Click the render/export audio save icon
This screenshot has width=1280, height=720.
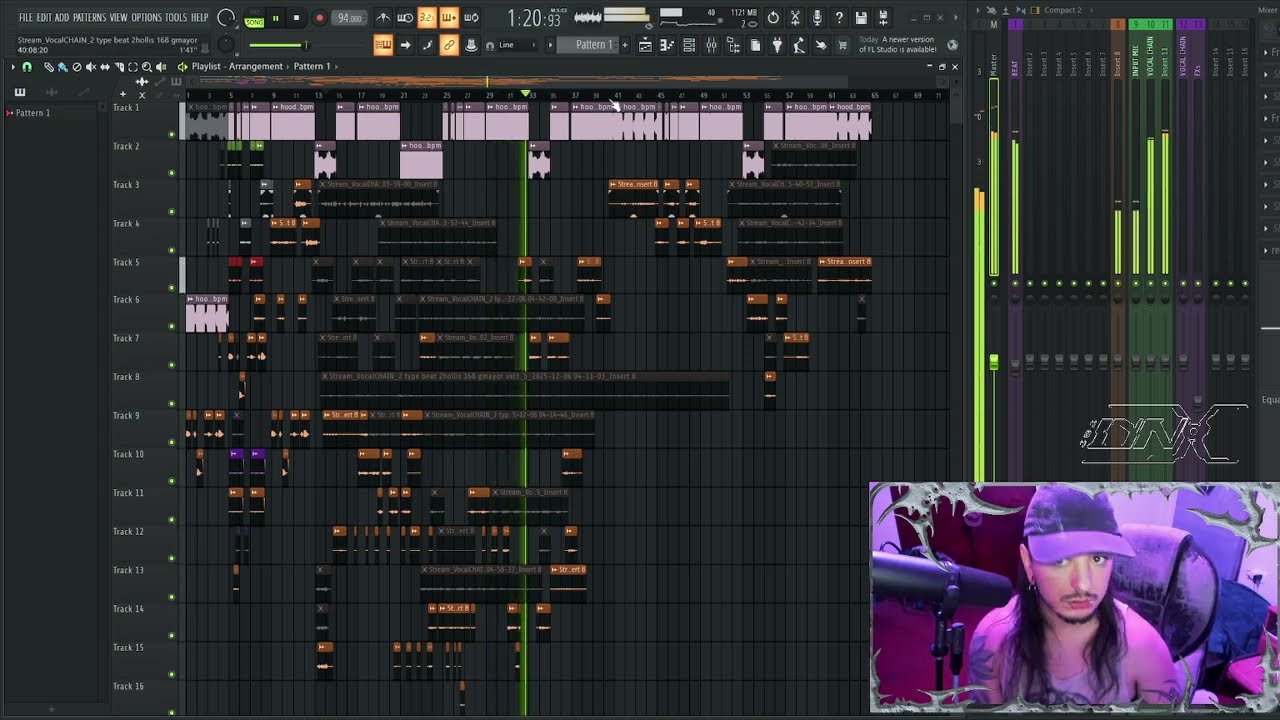pos(883,18)
